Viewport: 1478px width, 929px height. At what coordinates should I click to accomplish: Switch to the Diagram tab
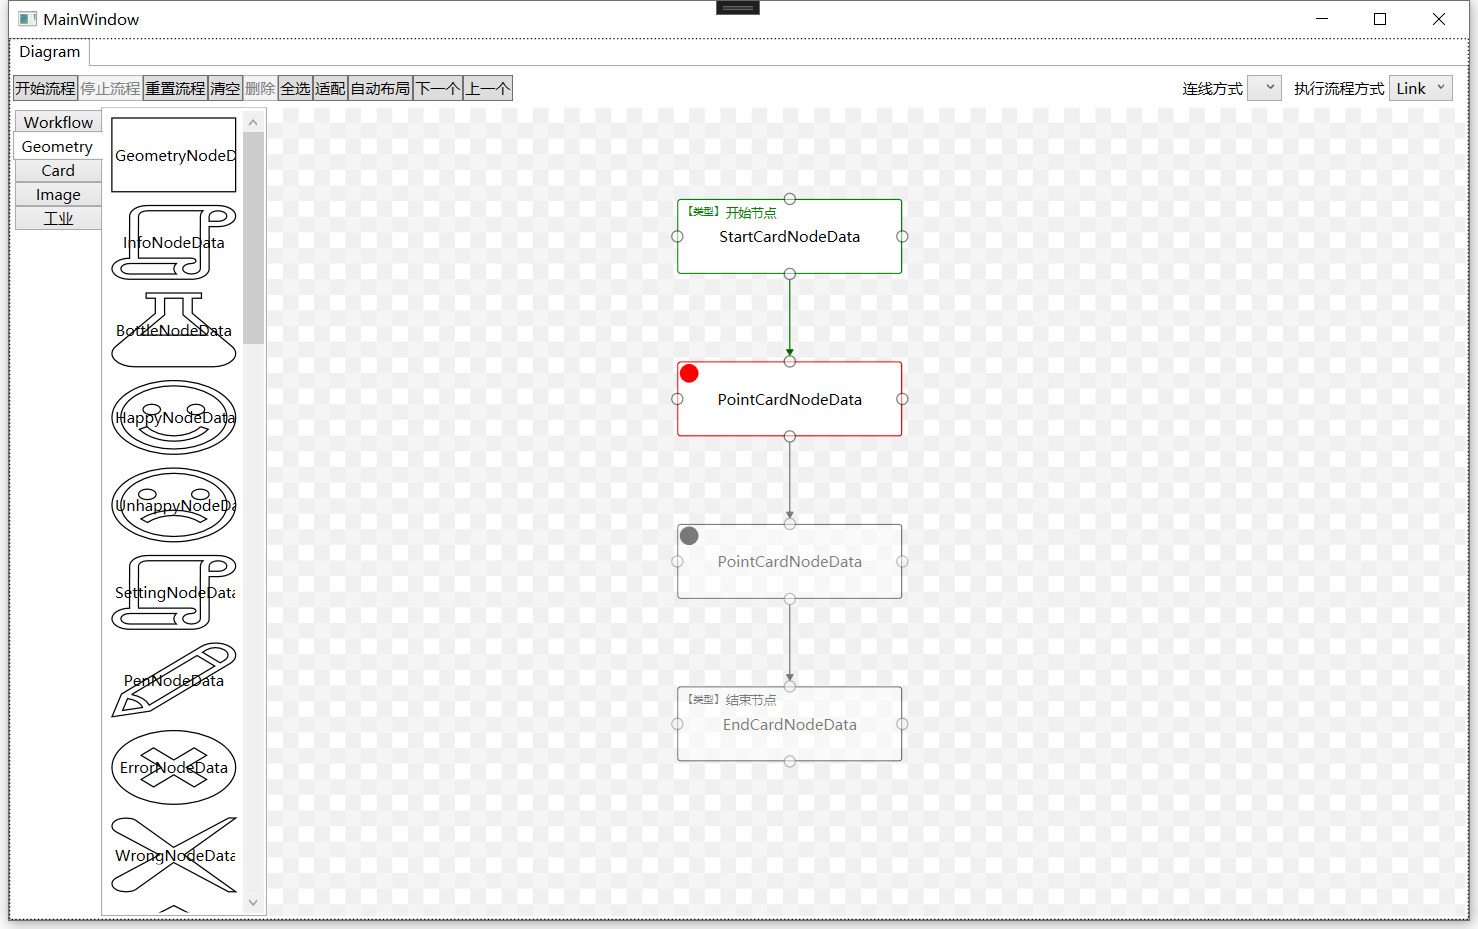50,52
